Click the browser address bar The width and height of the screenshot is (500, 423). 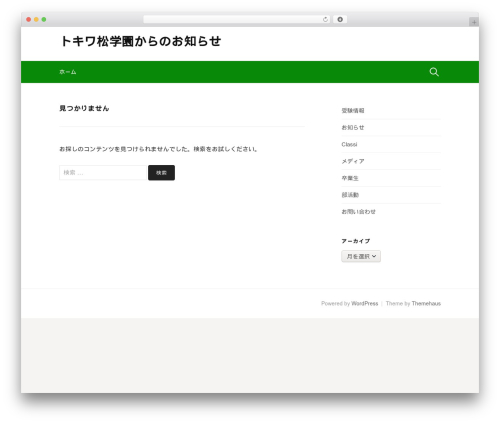pyautogui.click(x=237, y=20)
